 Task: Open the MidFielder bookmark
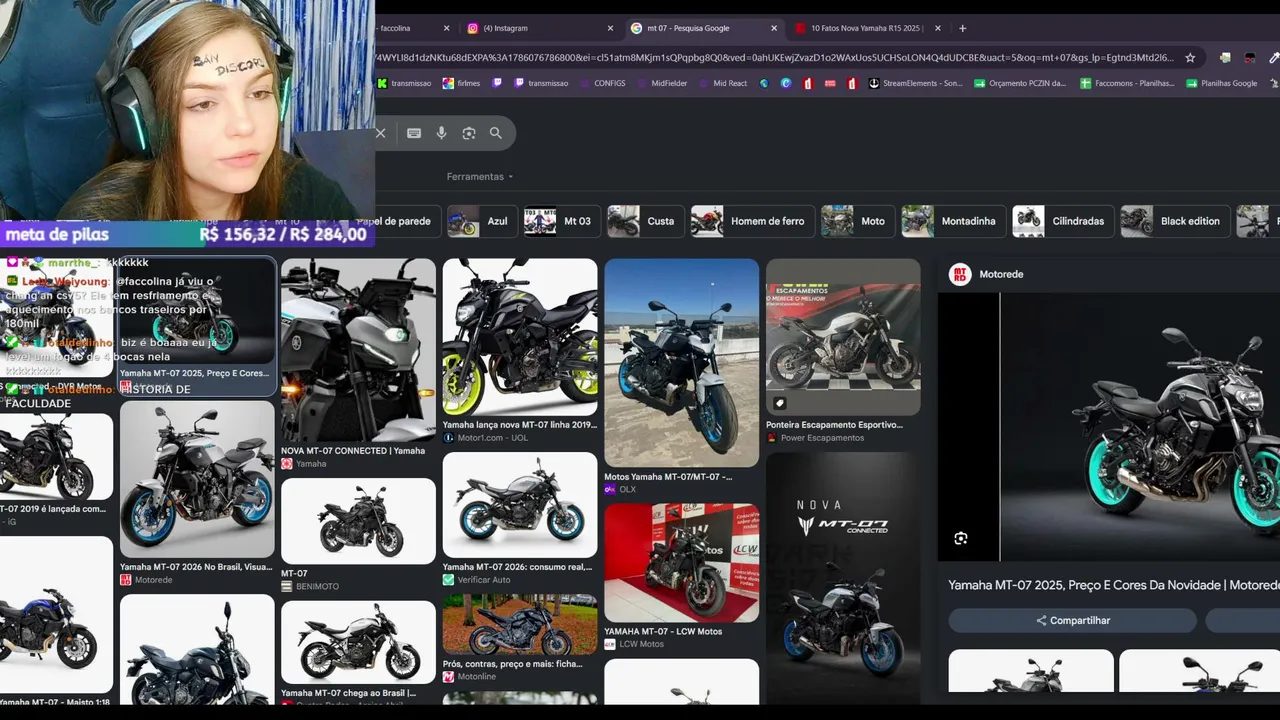(661, 83)
